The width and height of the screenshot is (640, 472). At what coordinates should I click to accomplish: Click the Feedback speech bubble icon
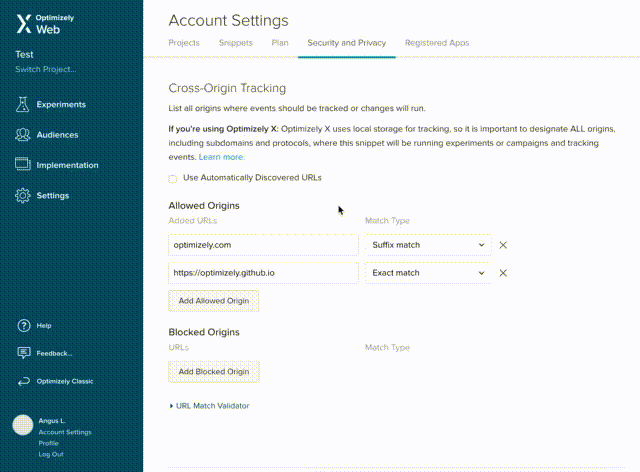point(24,353)
